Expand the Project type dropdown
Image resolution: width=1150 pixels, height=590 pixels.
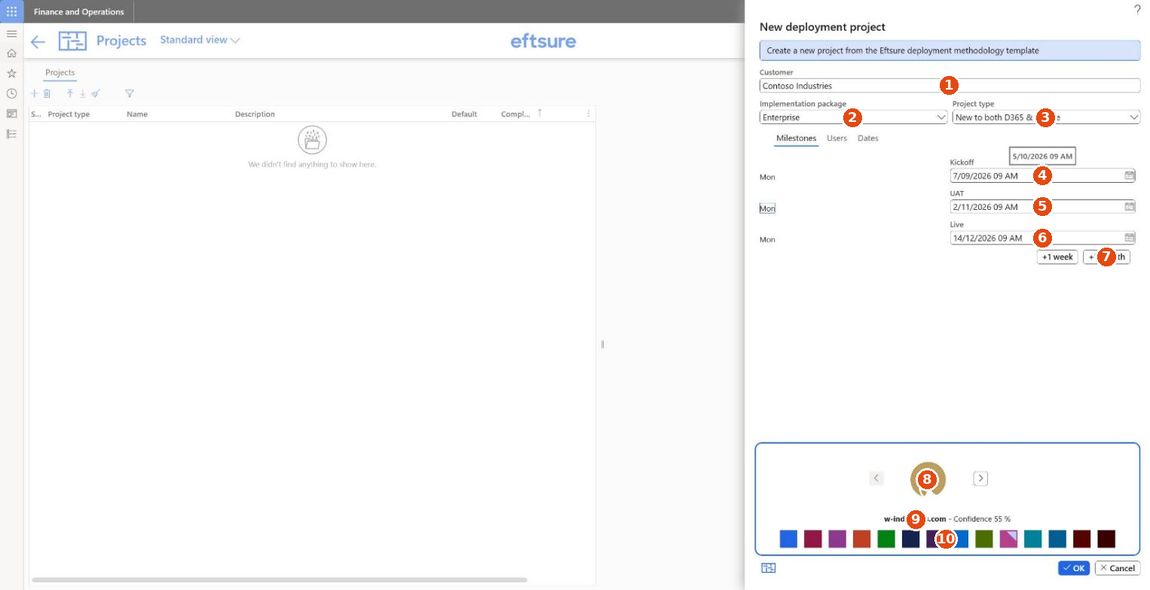(x=1134, y=117)
